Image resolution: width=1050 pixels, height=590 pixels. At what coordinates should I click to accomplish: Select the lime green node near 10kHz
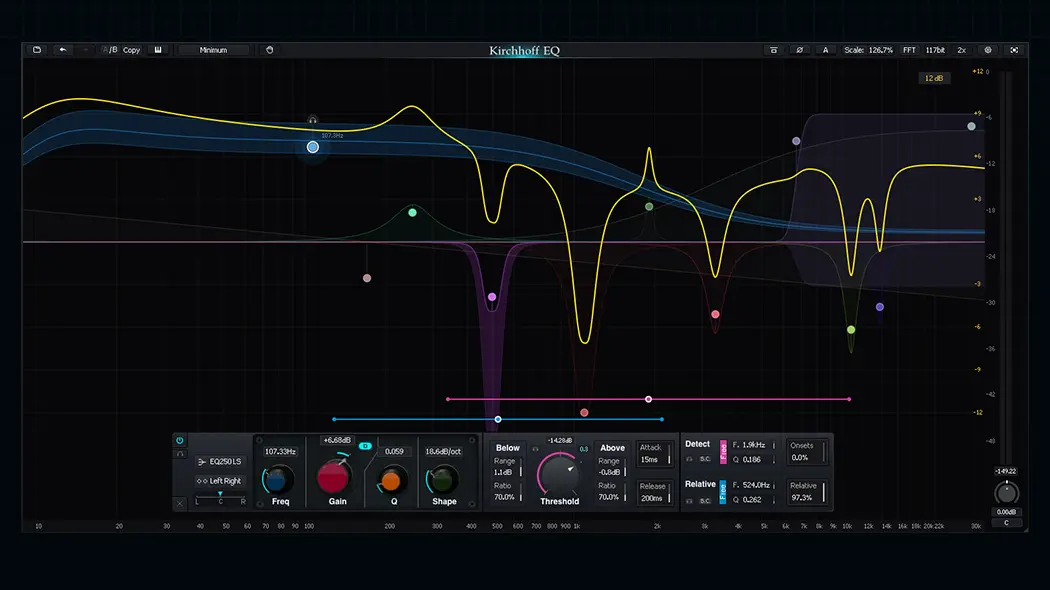tap(851, 329)
